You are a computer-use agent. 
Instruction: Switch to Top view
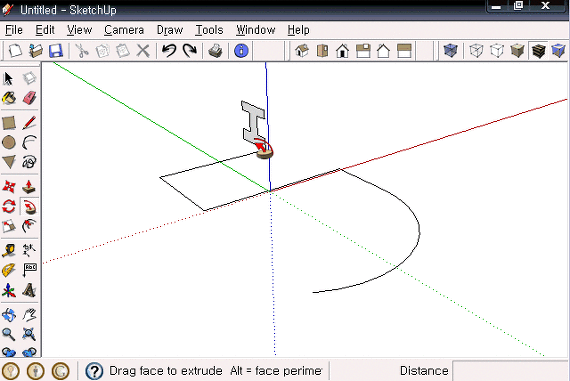click(322, 51)
